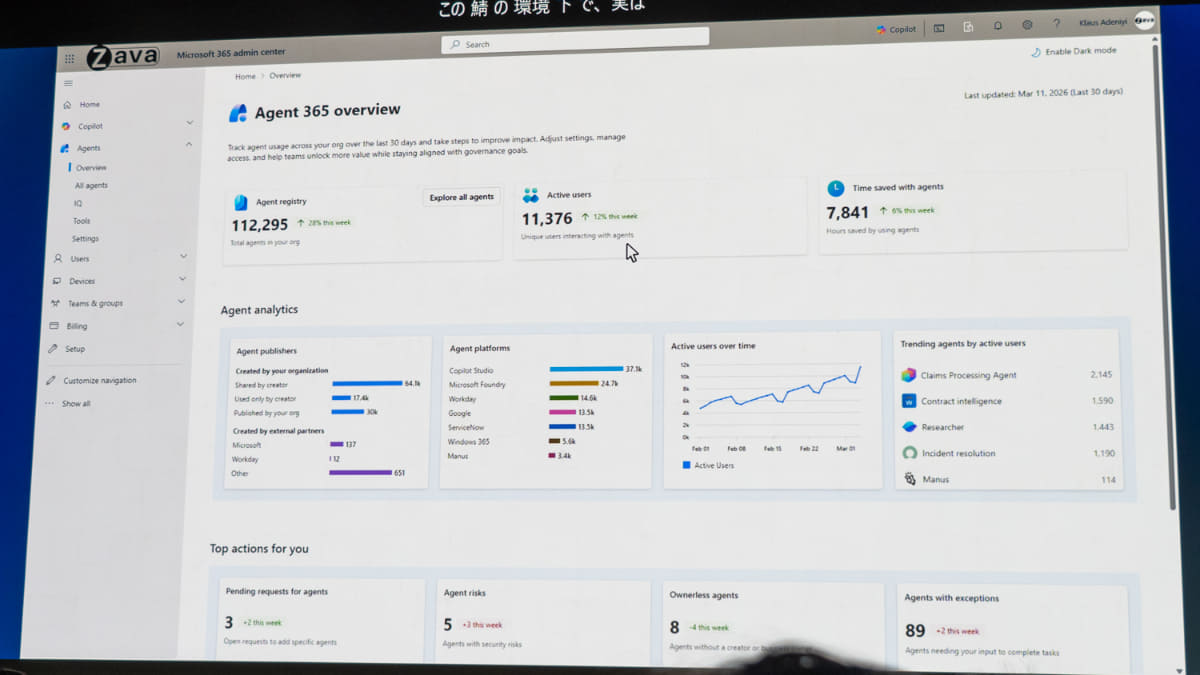
Task: Expand the Billing section chevron
Action: click(180, 323)
